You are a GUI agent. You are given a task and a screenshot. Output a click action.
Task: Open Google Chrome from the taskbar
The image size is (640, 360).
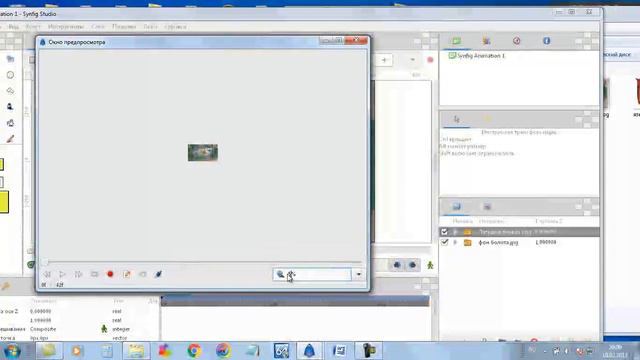point(194,351)
